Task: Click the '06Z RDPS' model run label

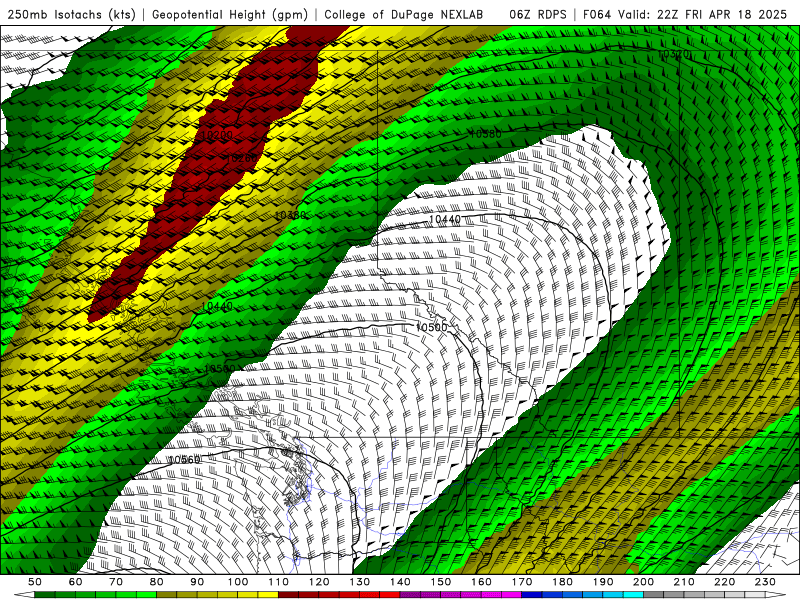Action: click(538, 15)
